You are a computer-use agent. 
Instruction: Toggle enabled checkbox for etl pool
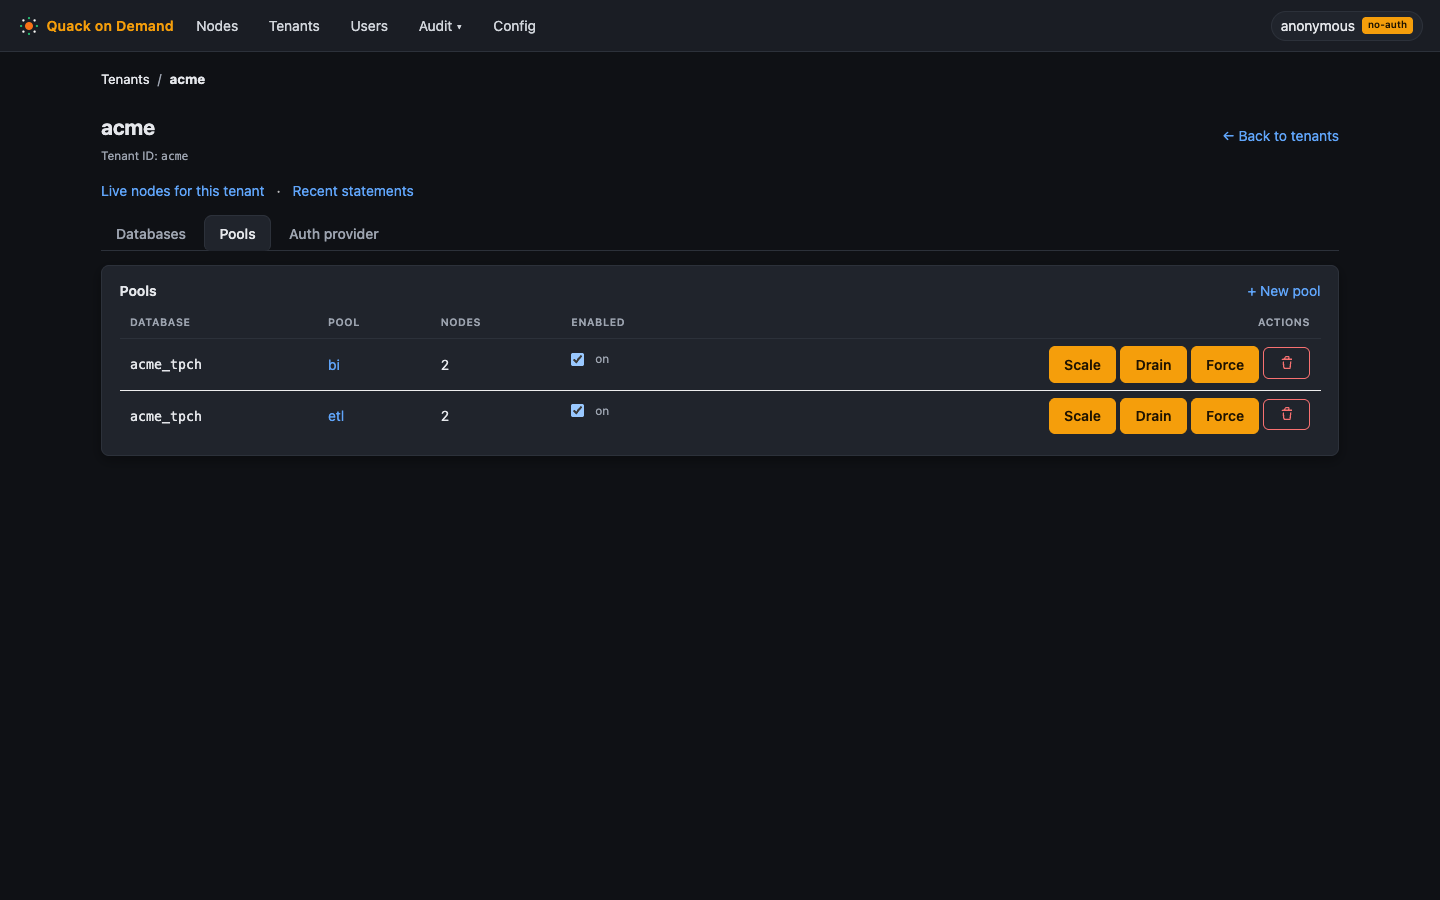577,410
